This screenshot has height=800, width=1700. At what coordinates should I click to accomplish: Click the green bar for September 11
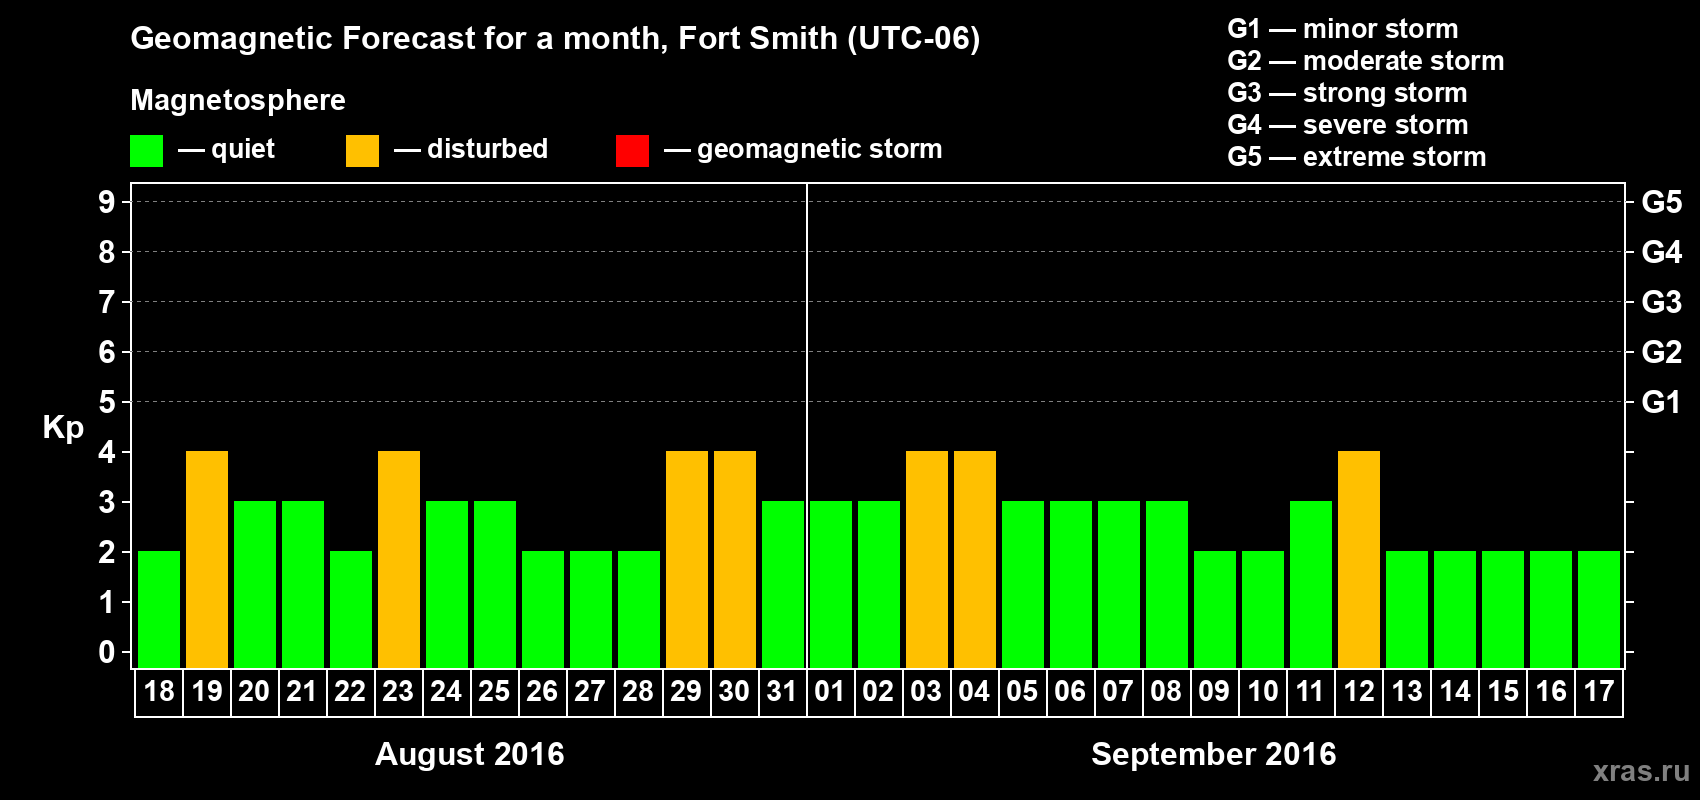[x=1311, y=584]
